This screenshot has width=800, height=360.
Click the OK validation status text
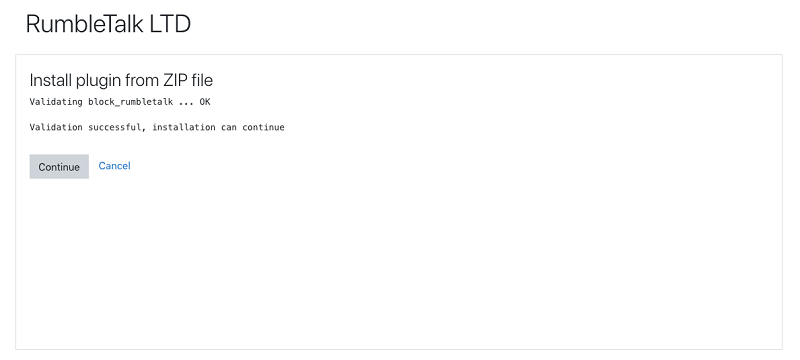click(x=205, y=102)
